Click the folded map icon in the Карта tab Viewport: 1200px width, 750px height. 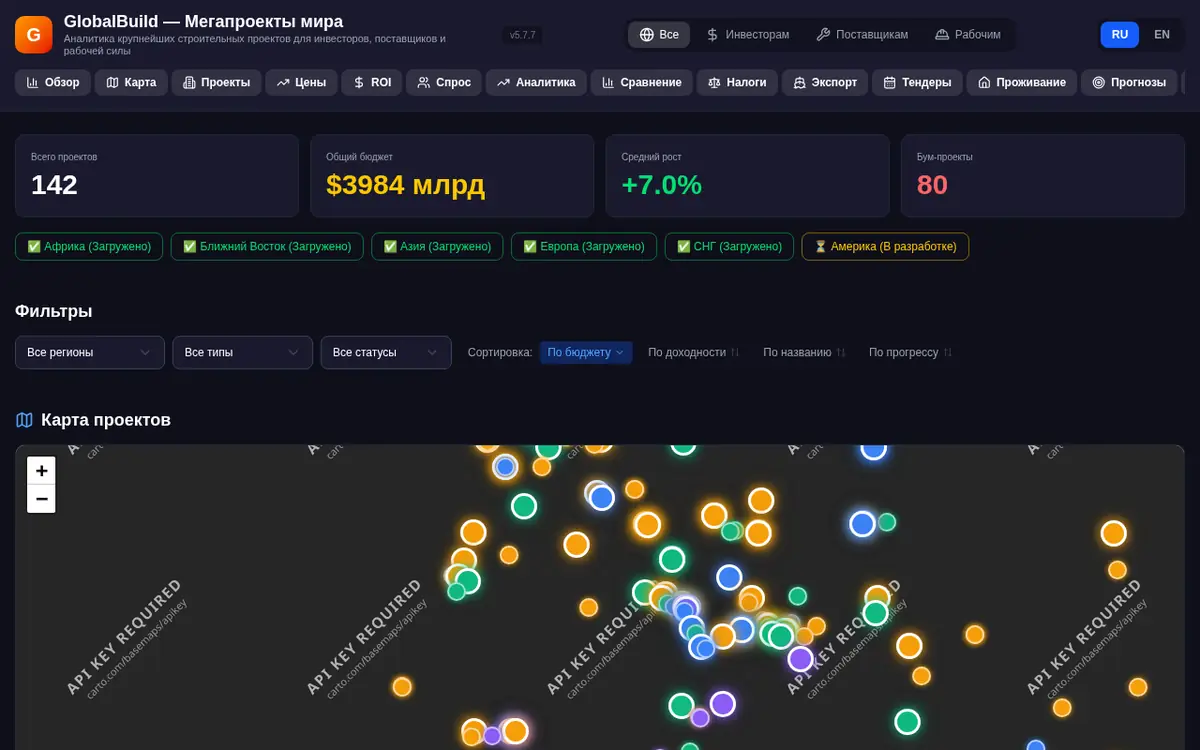coord(113,82)
